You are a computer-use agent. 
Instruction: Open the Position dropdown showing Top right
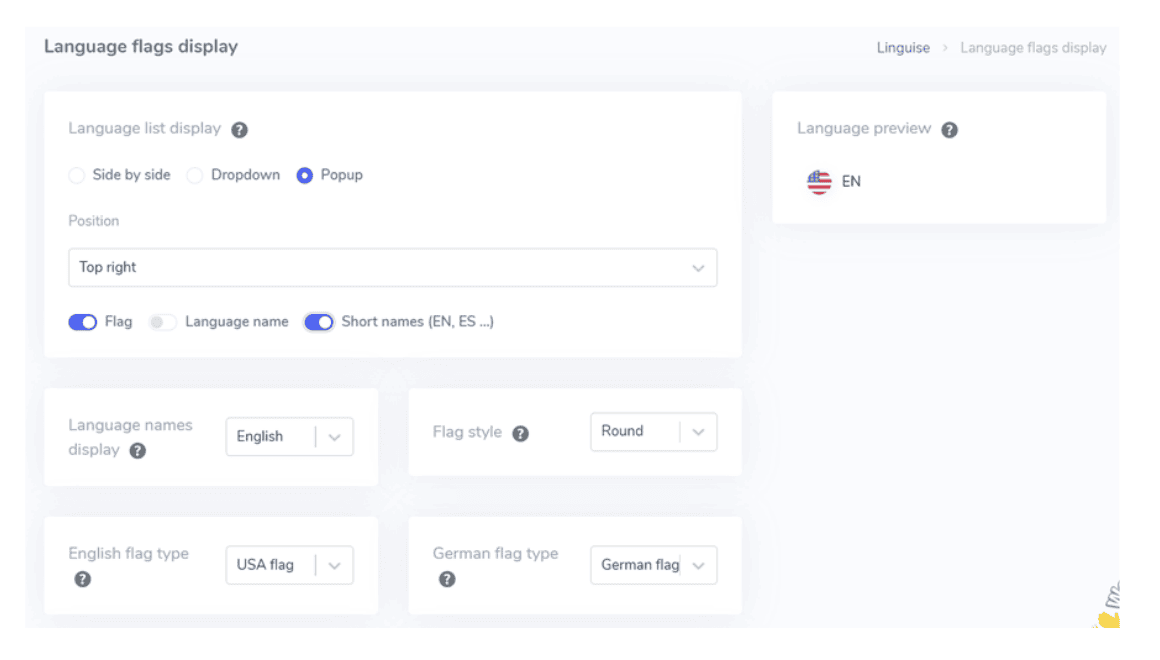click(393, 267)
